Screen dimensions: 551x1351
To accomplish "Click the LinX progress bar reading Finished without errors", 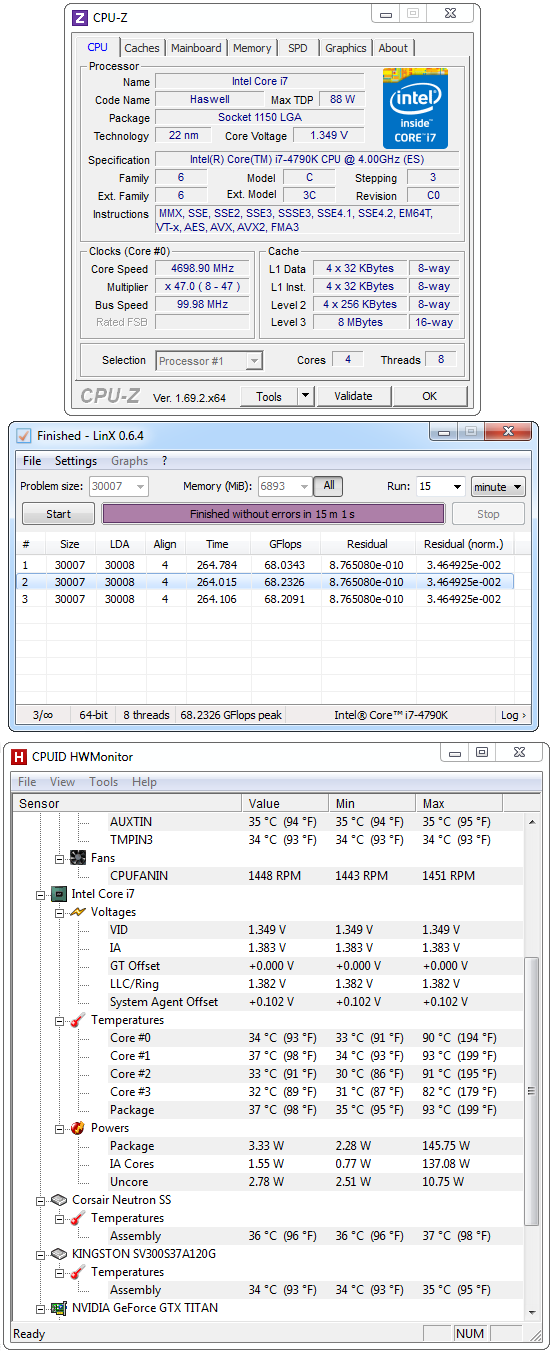I will [x=273, y=514].
